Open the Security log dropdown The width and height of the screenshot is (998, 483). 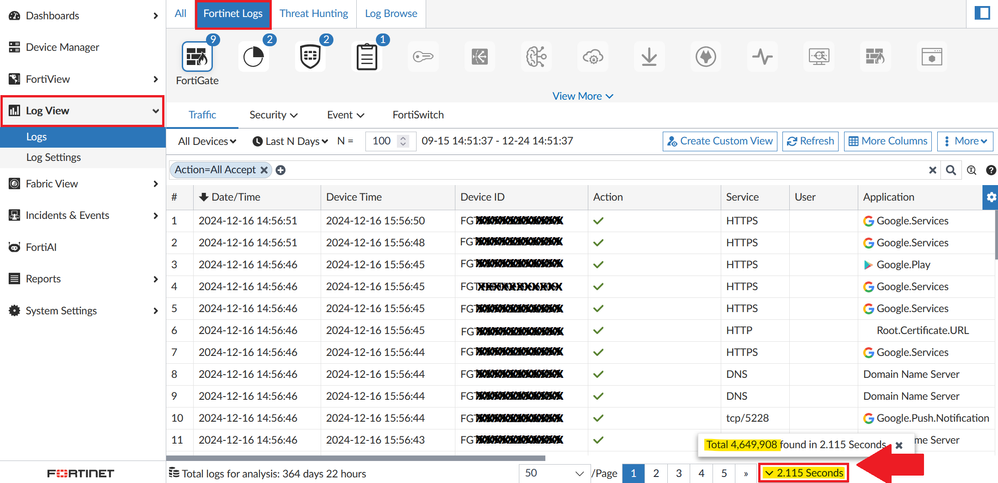pos(274,115)
